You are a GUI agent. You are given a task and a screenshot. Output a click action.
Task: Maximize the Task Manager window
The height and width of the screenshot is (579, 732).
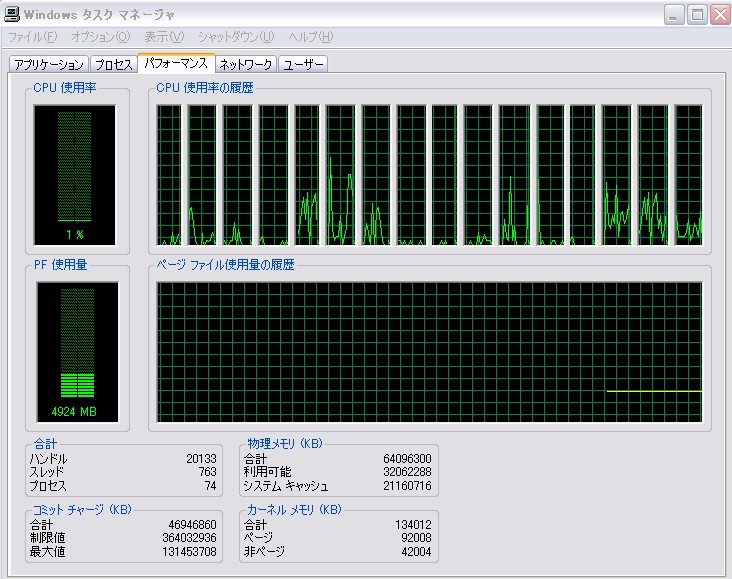click(x=697, y=15)
